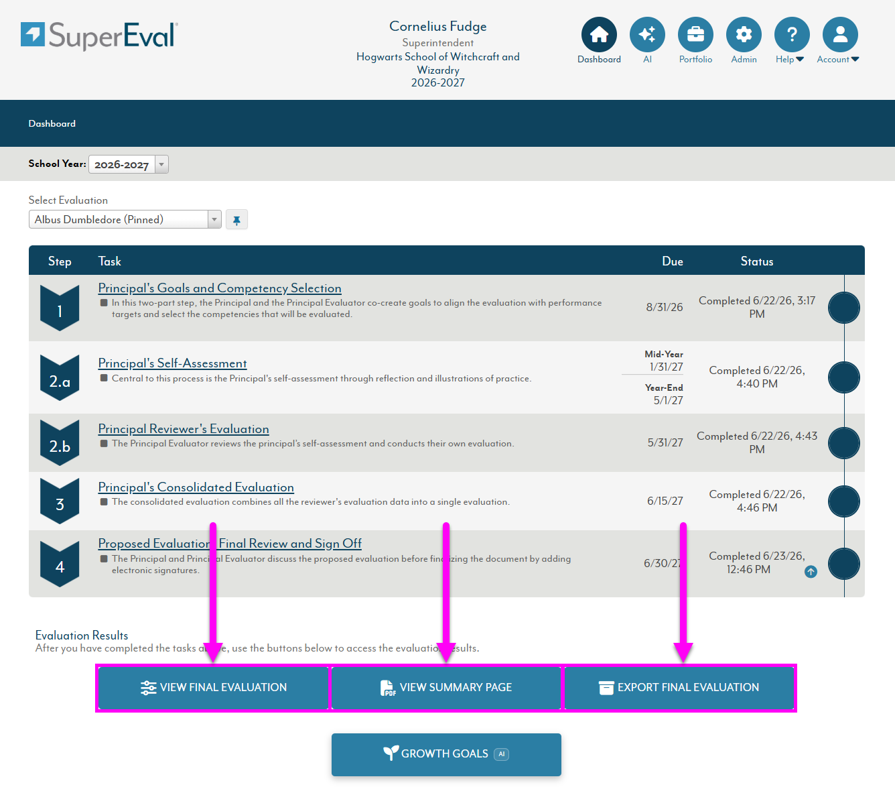This screenshot has height=789, width=895.
Task: Click the status circle for Principal Reviewer's Evaluation
Action: (x=844, y=443)
